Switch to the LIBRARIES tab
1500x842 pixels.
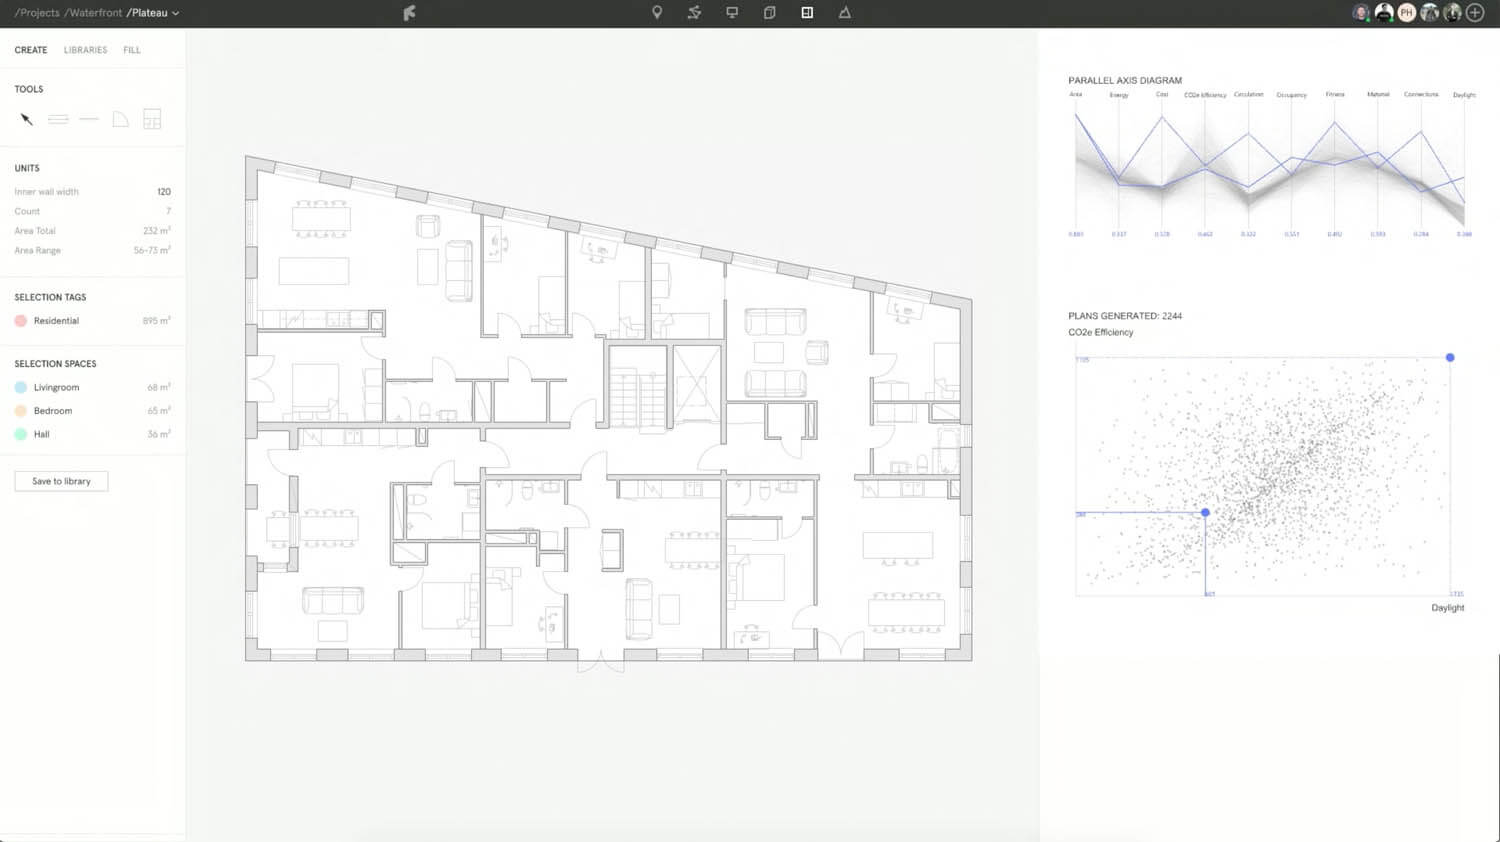(x=85, y=49)
